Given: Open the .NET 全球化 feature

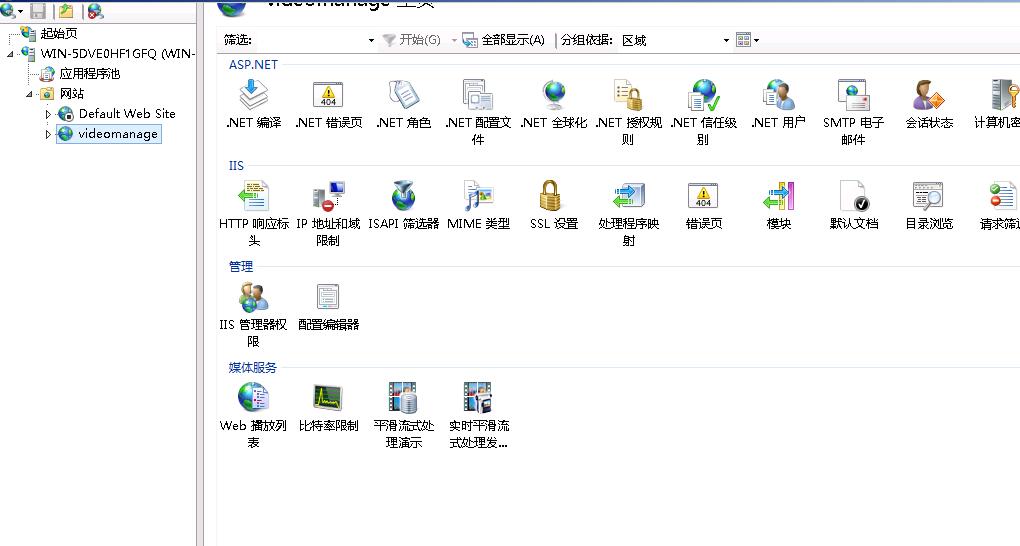Looking at the screenshot, I should (554, 104).
